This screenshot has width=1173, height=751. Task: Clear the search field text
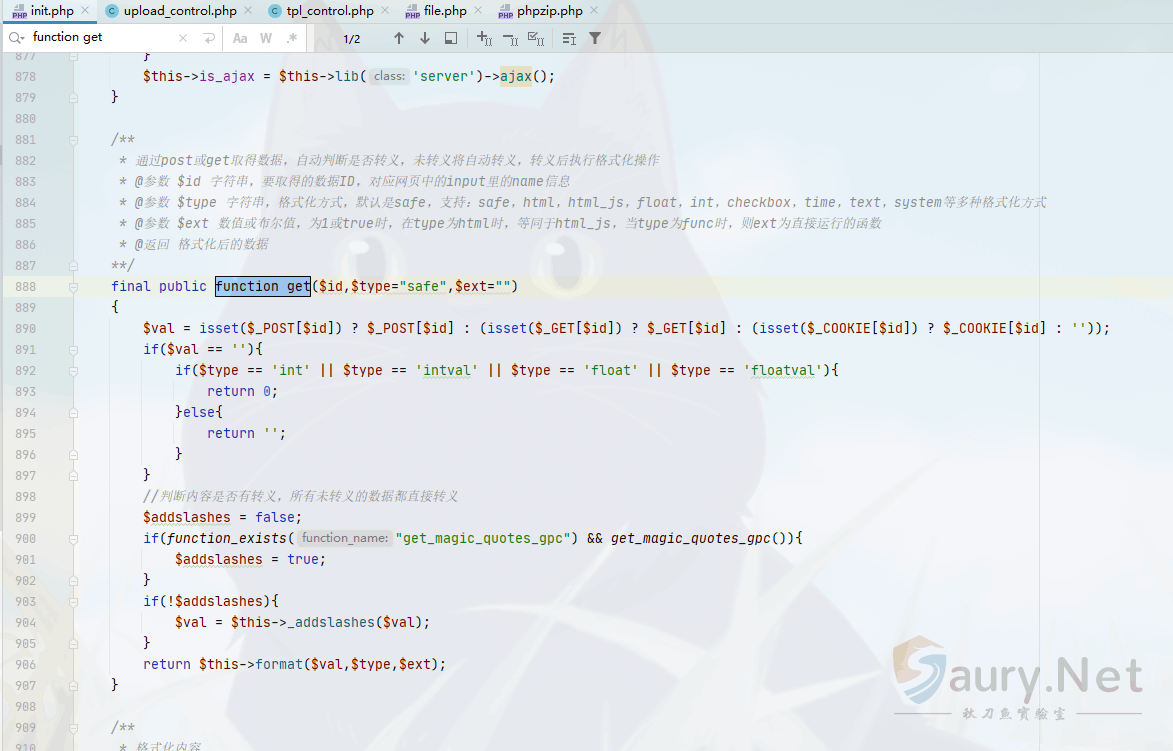183,38
